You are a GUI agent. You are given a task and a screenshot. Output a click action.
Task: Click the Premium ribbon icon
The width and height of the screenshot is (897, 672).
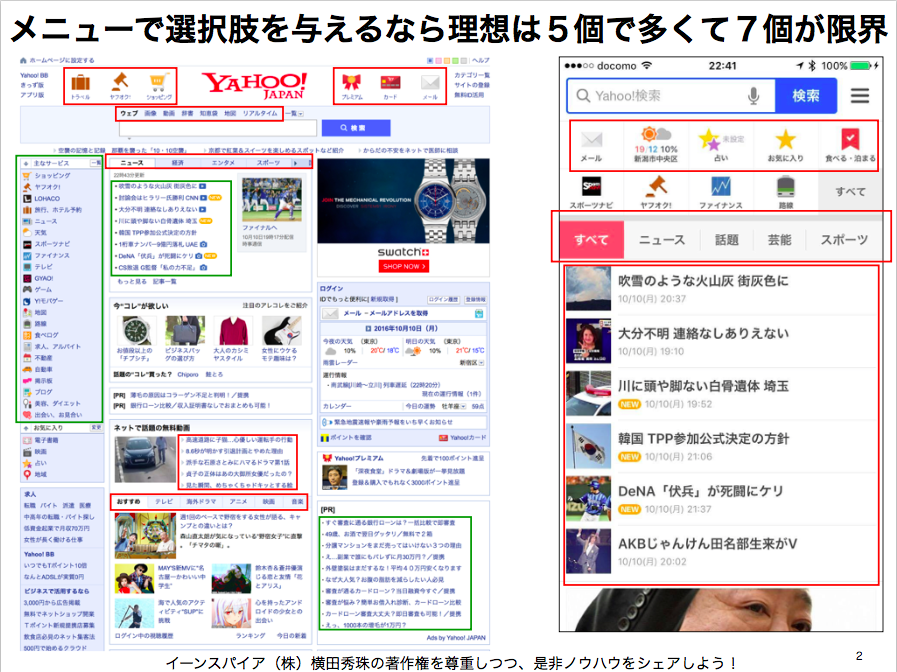click(352, 82)
